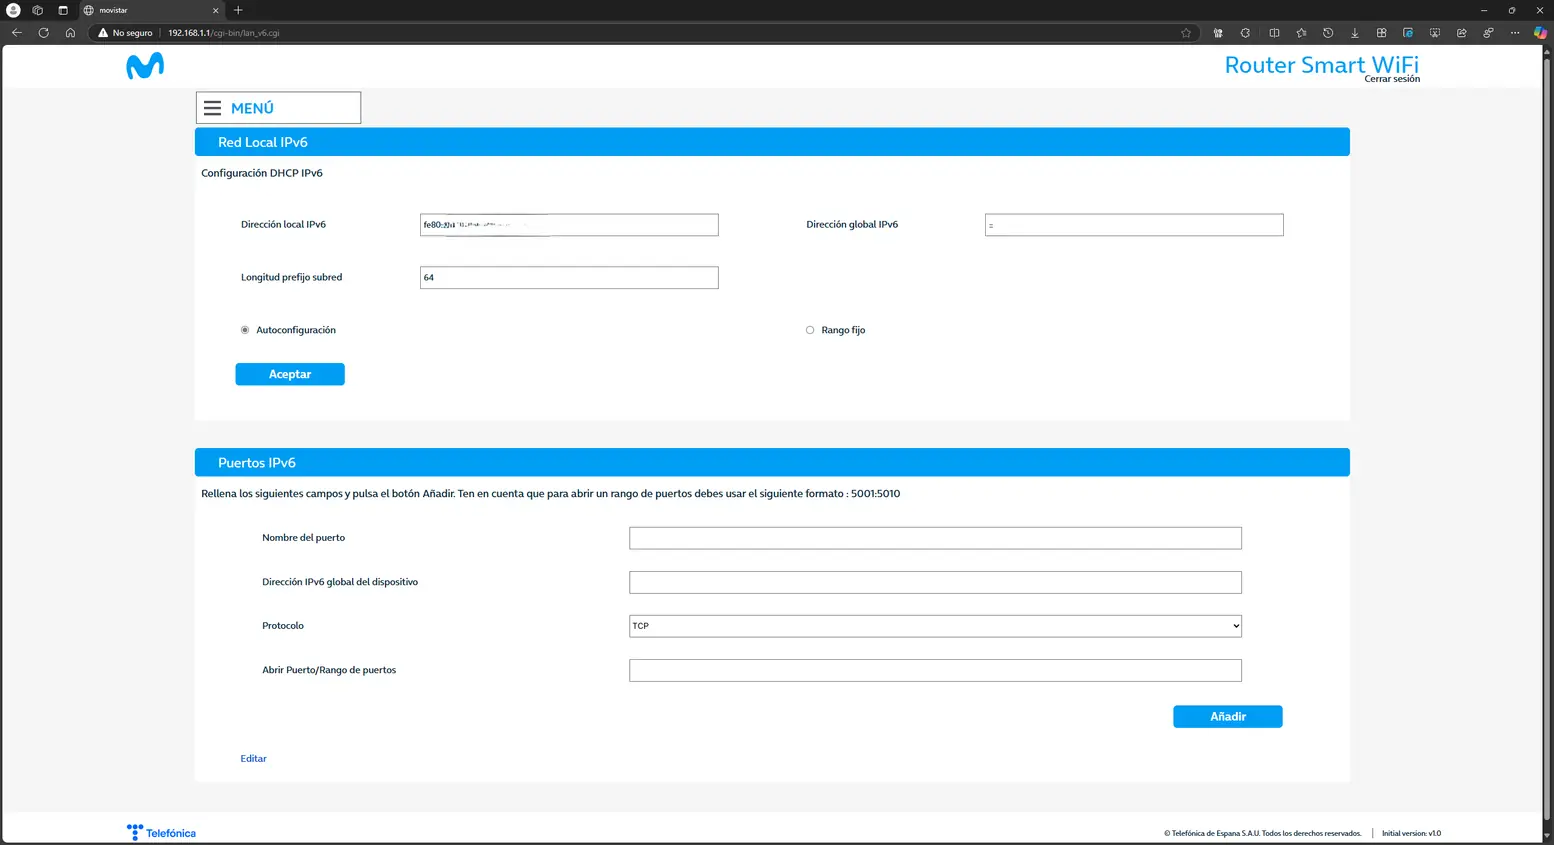Image resolution: width=1554 pixels, height=845 pixels.
Task: Open the tab actions menu icon
Action: [63, 10]
